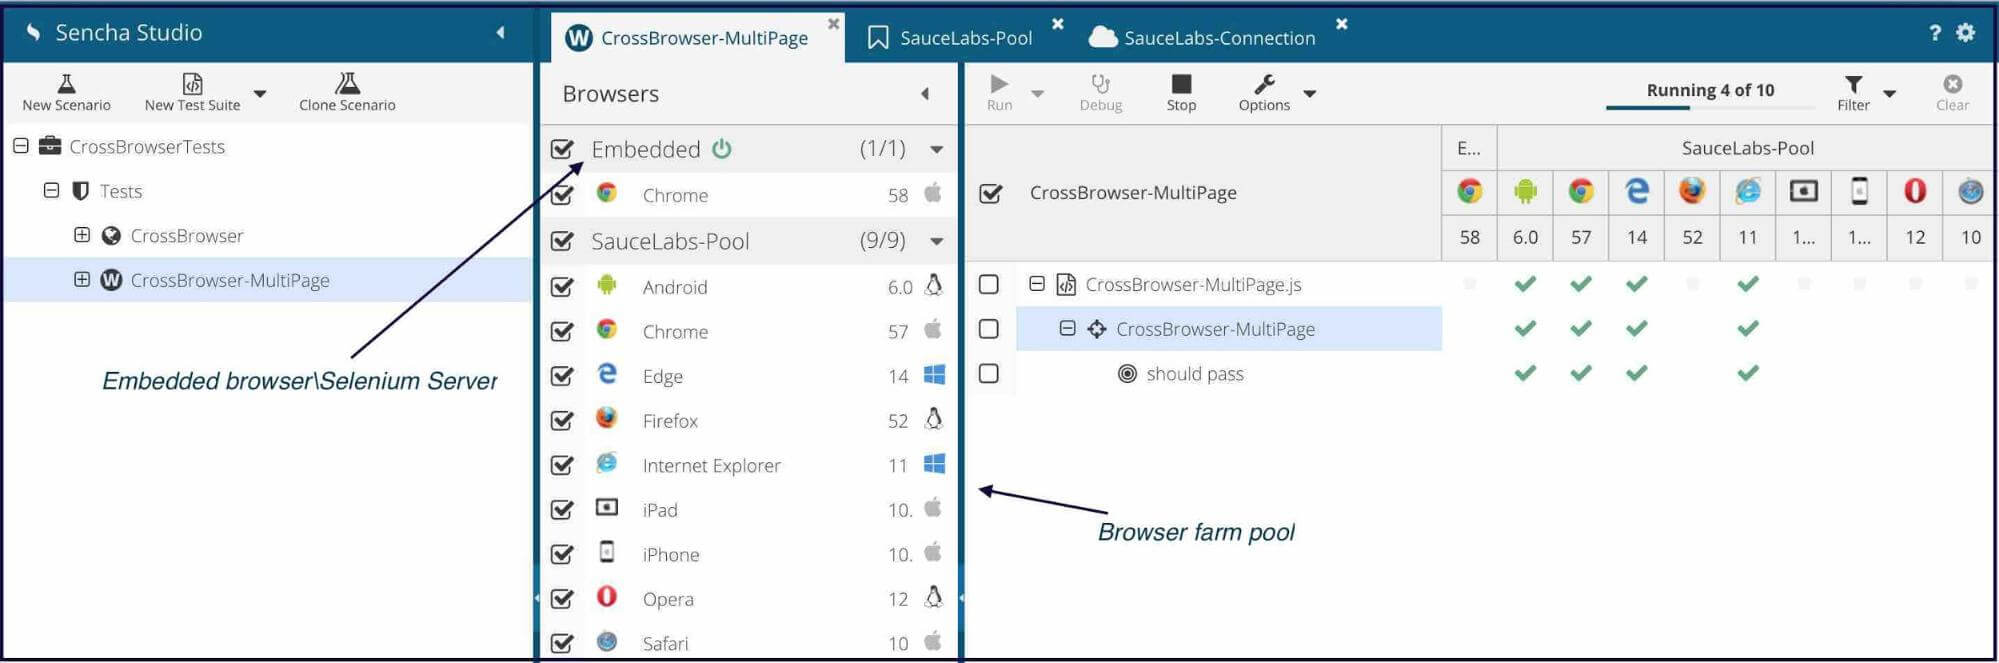Viewport: 1999px width, 663px height.
Task: Click the Clear results icon
Action: pyautogui.click(x=1952, y=83)
